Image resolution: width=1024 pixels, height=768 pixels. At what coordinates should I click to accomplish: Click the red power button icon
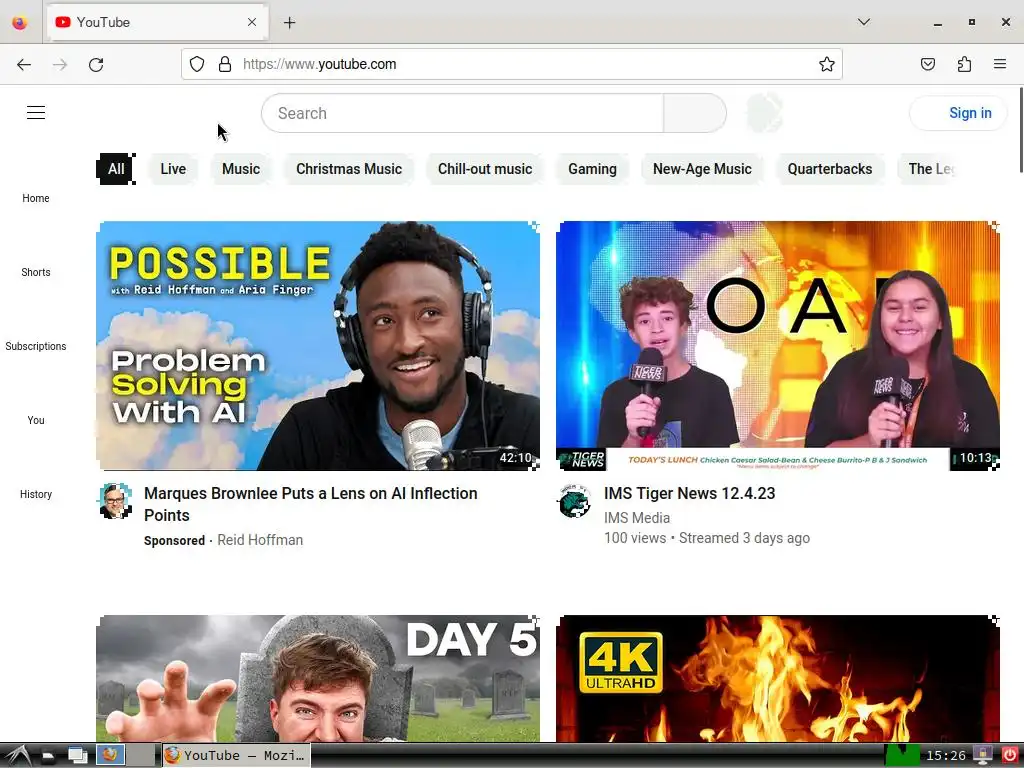tap(1010, 756)
